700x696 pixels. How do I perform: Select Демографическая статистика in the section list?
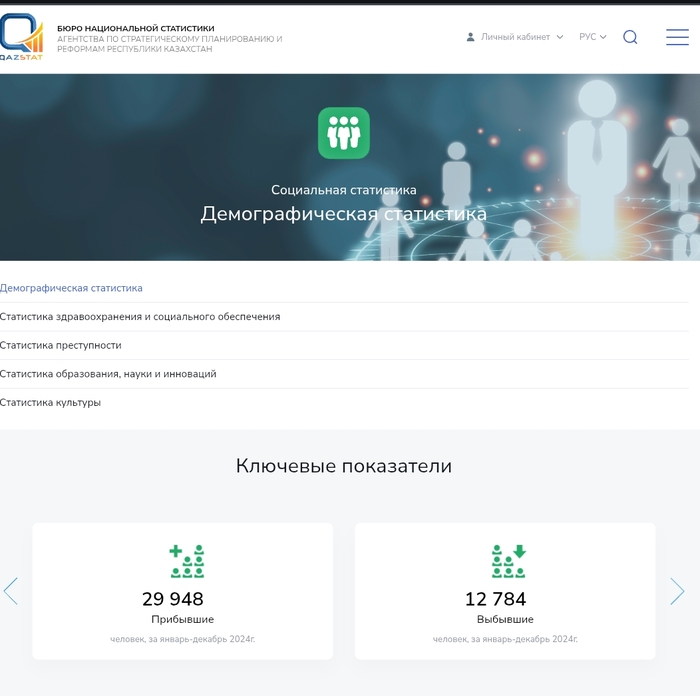click(x=72, y=288)
